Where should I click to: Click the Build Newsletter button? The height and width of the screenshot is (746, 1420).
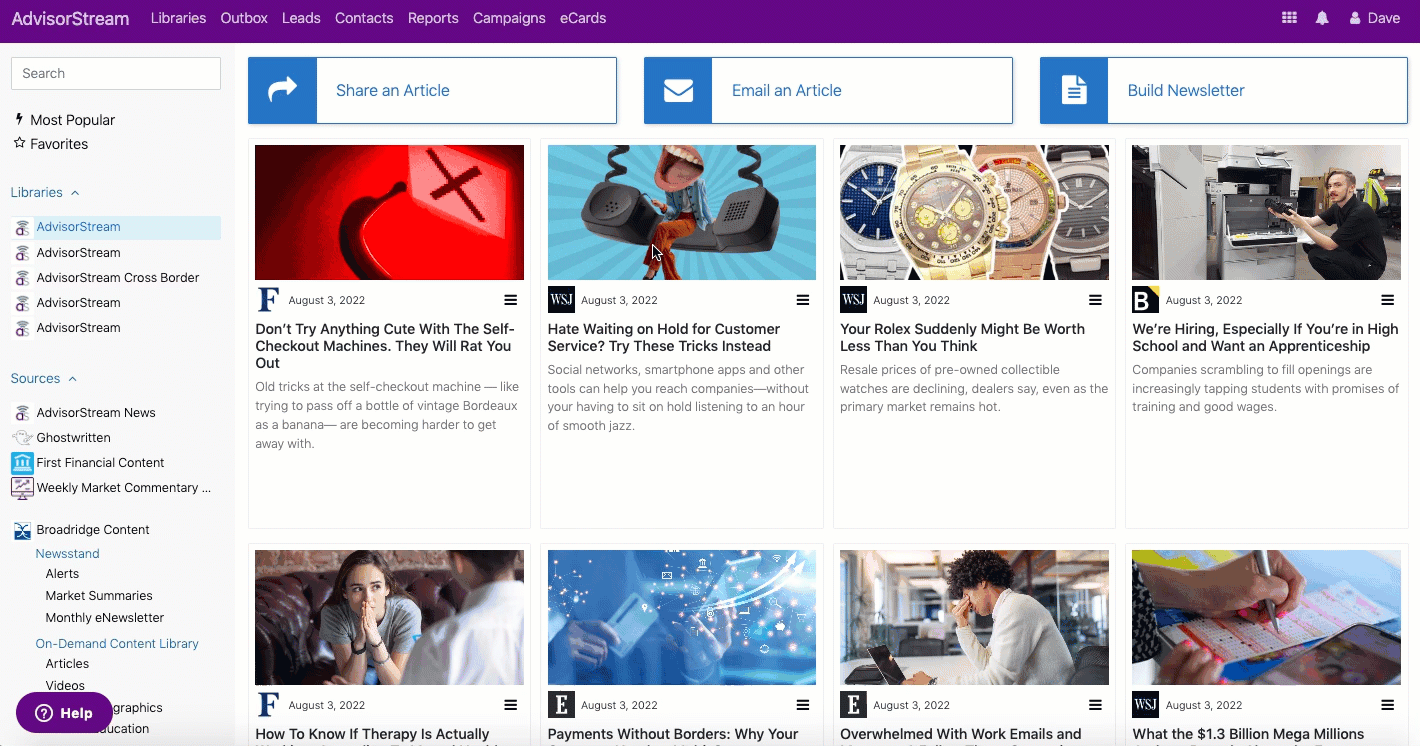pos(1224,90)
